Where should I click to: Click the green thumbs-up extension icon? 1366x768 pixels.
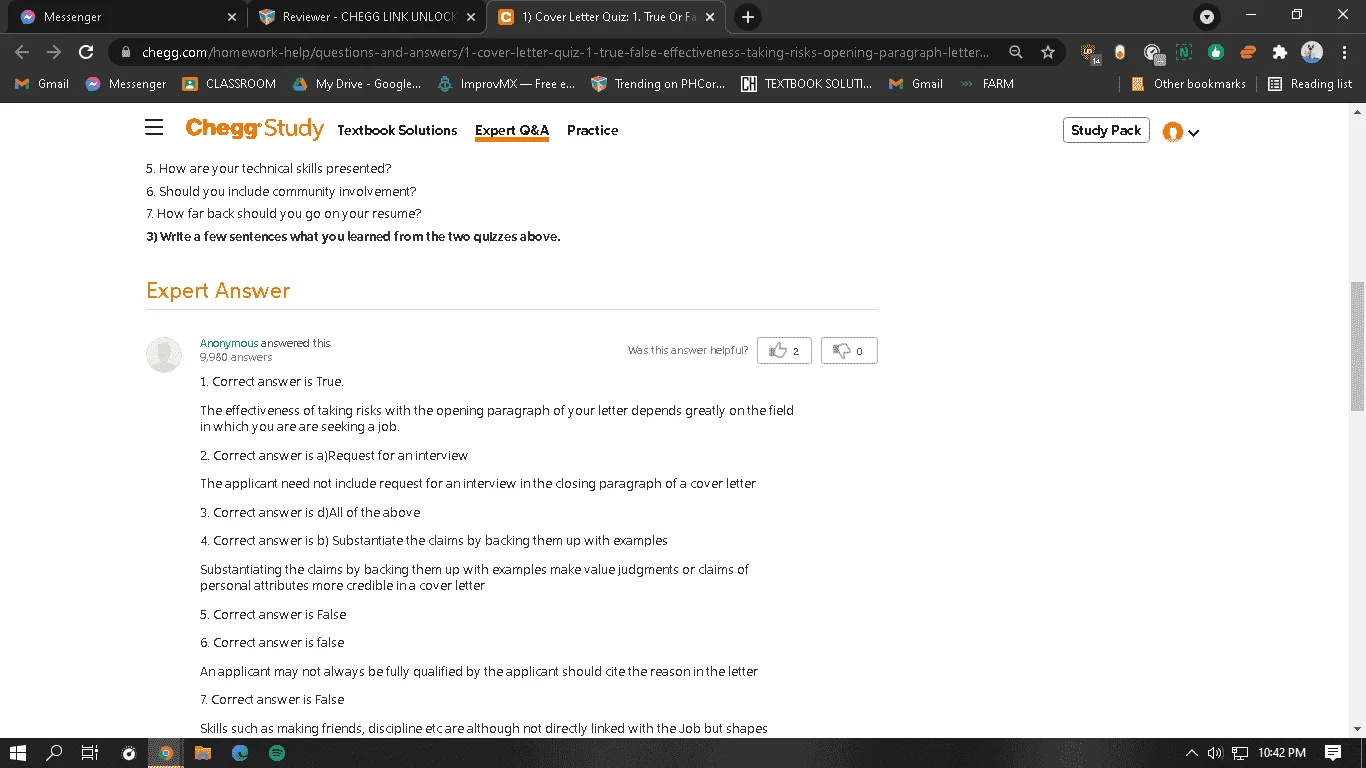[x=1216, y=52]
